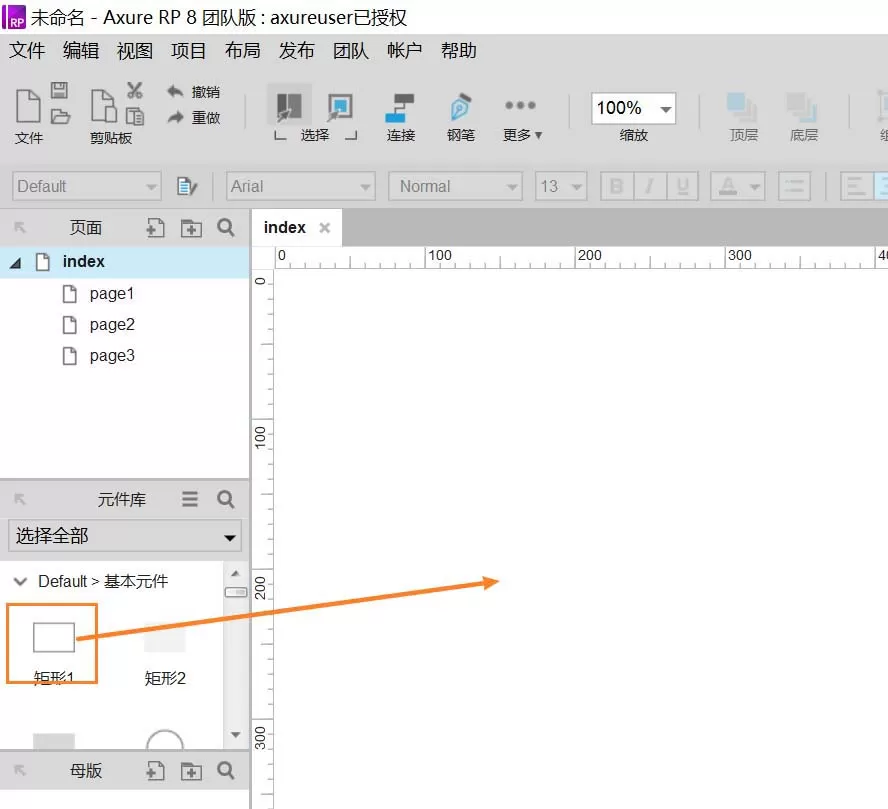
Task: Click the open folder icon
Action: click(x=60, y=116)
